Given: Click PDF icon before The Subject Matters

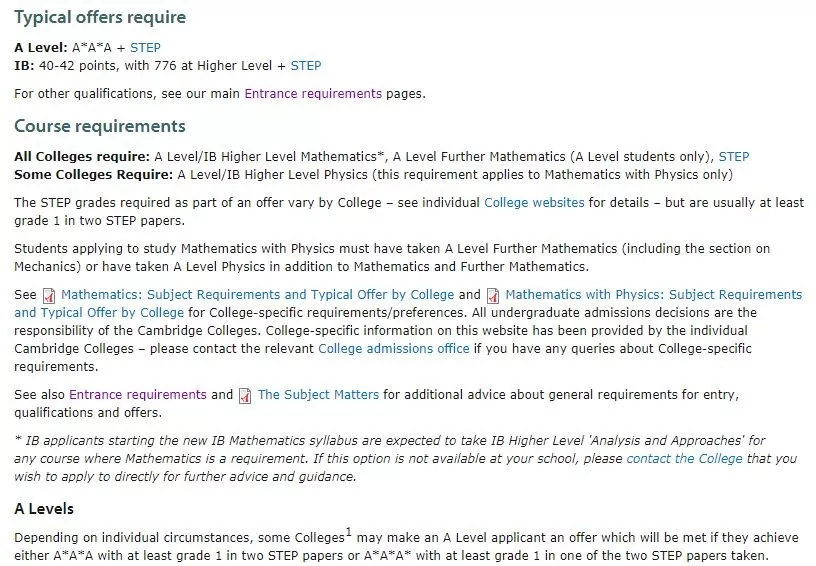Looking at the screenshot, I should (245, 396).
